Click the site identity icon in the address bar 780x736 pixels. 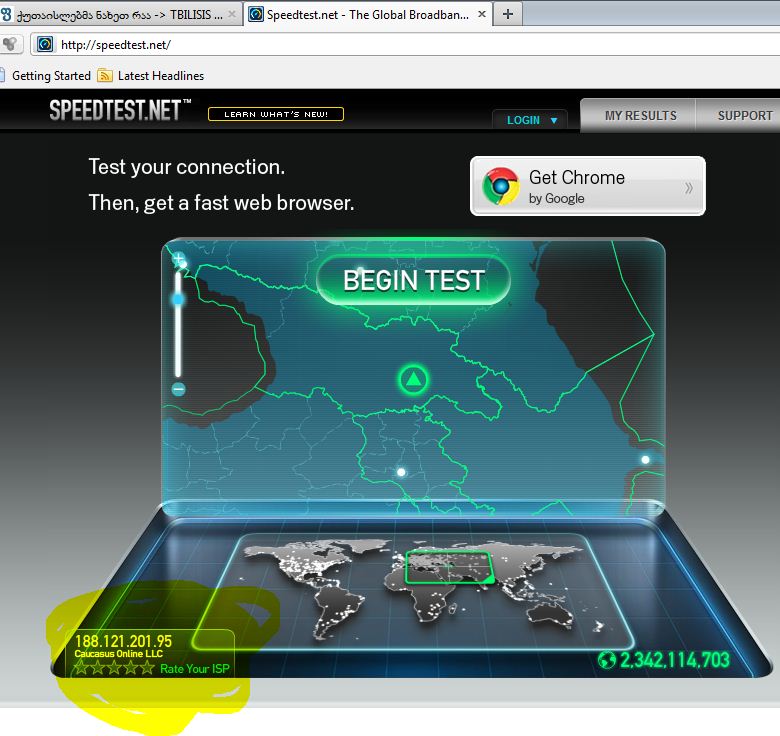coord(45,44)
